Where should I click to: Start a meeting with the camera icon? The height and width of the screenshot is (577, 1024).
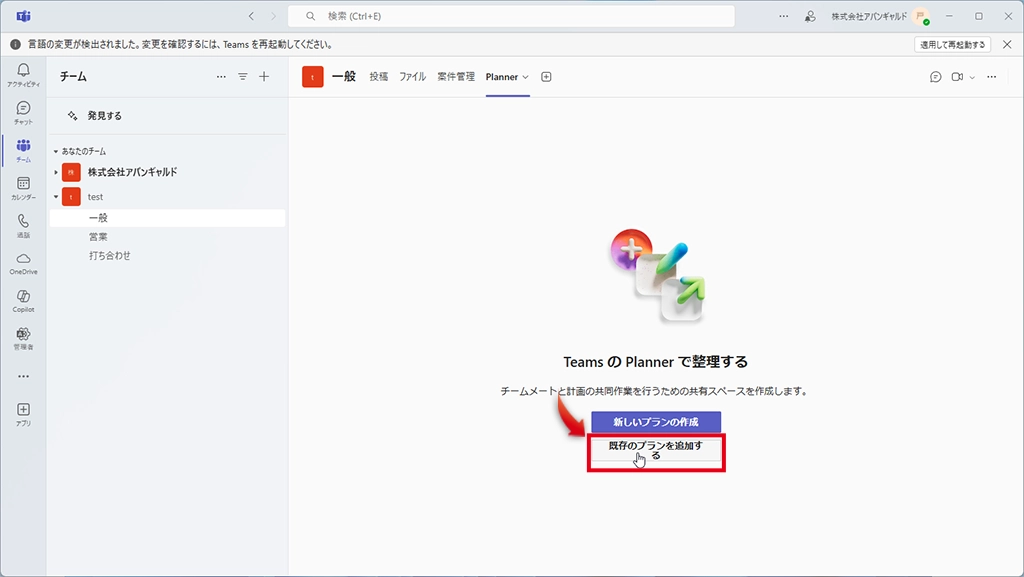click(957, 77)
